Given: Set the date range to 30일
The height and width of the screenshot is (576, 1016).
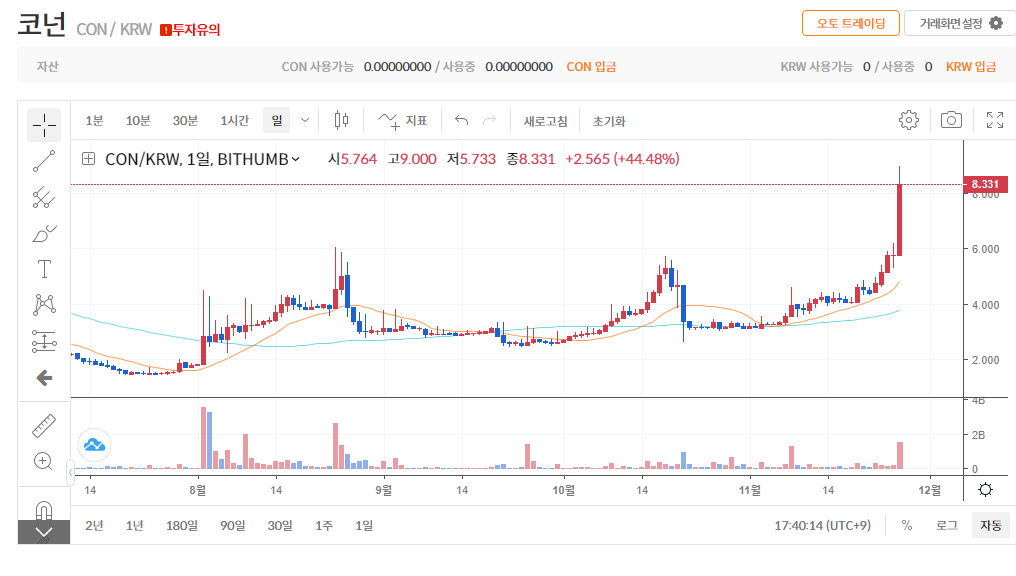Looking at the screenshot, I should point(280,525).
